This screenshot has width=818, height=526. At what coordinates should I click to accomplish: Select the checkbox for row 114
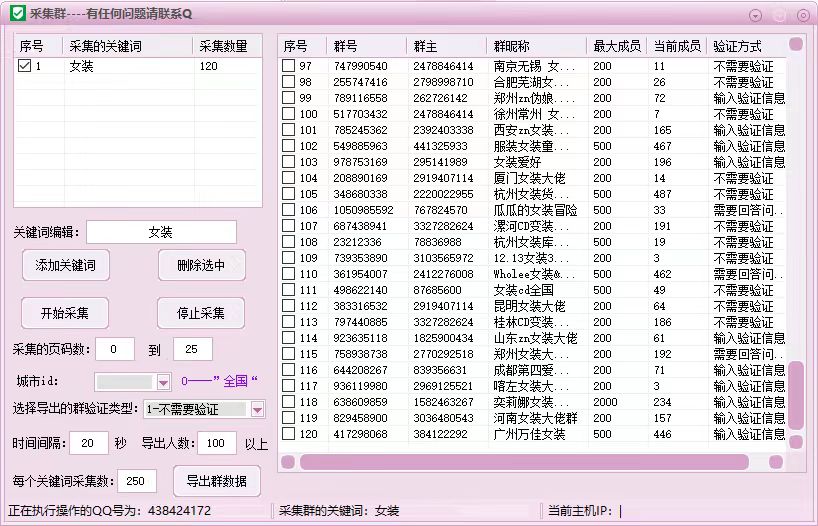tap(288, 337)
